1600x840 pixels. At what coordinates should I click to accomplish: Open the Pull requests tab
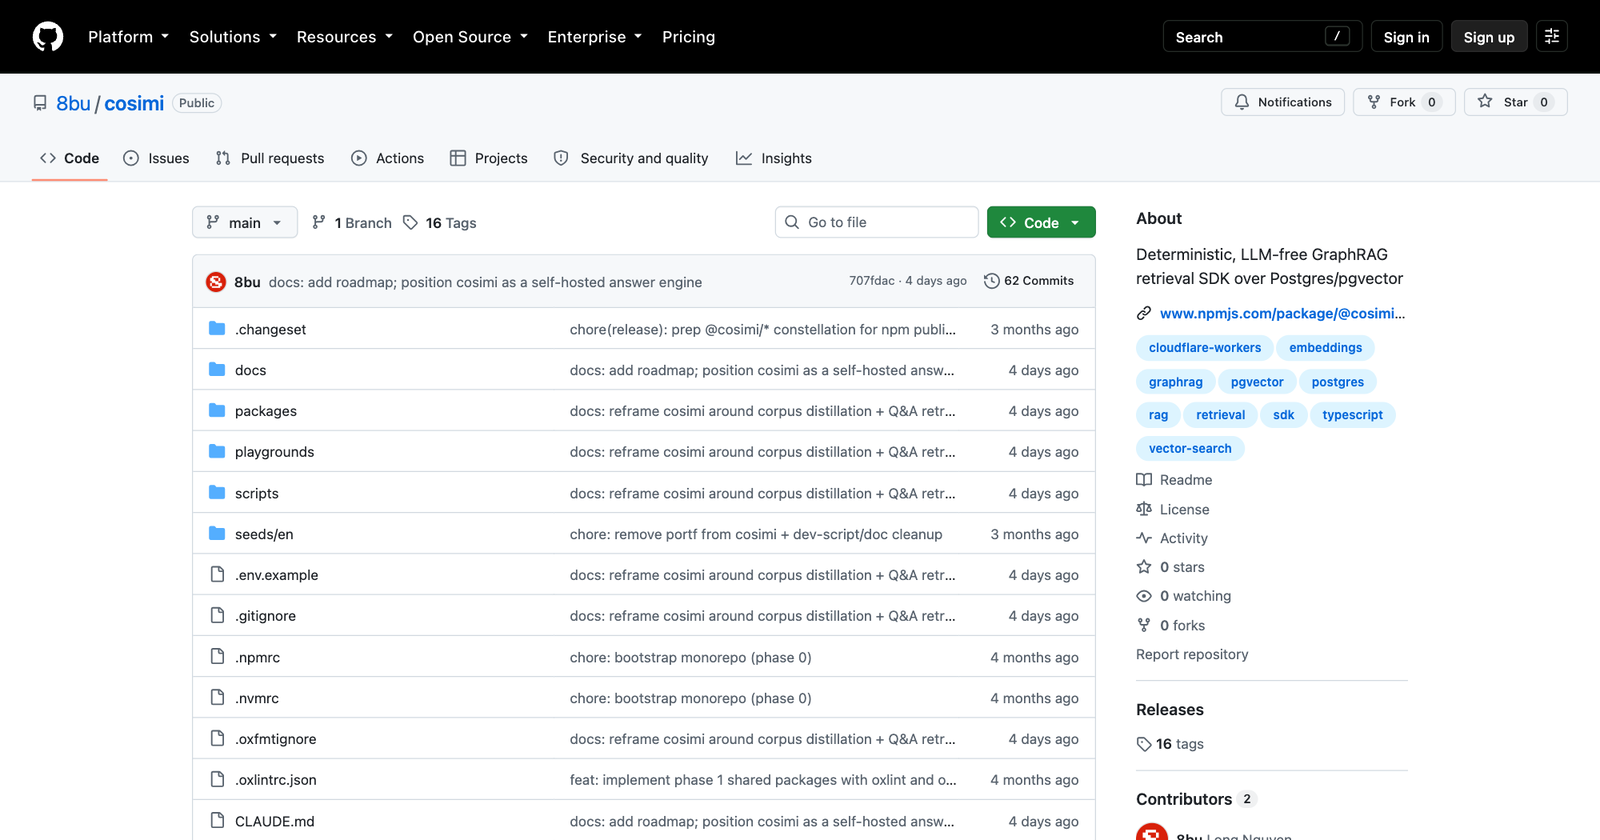coord(270,158)
